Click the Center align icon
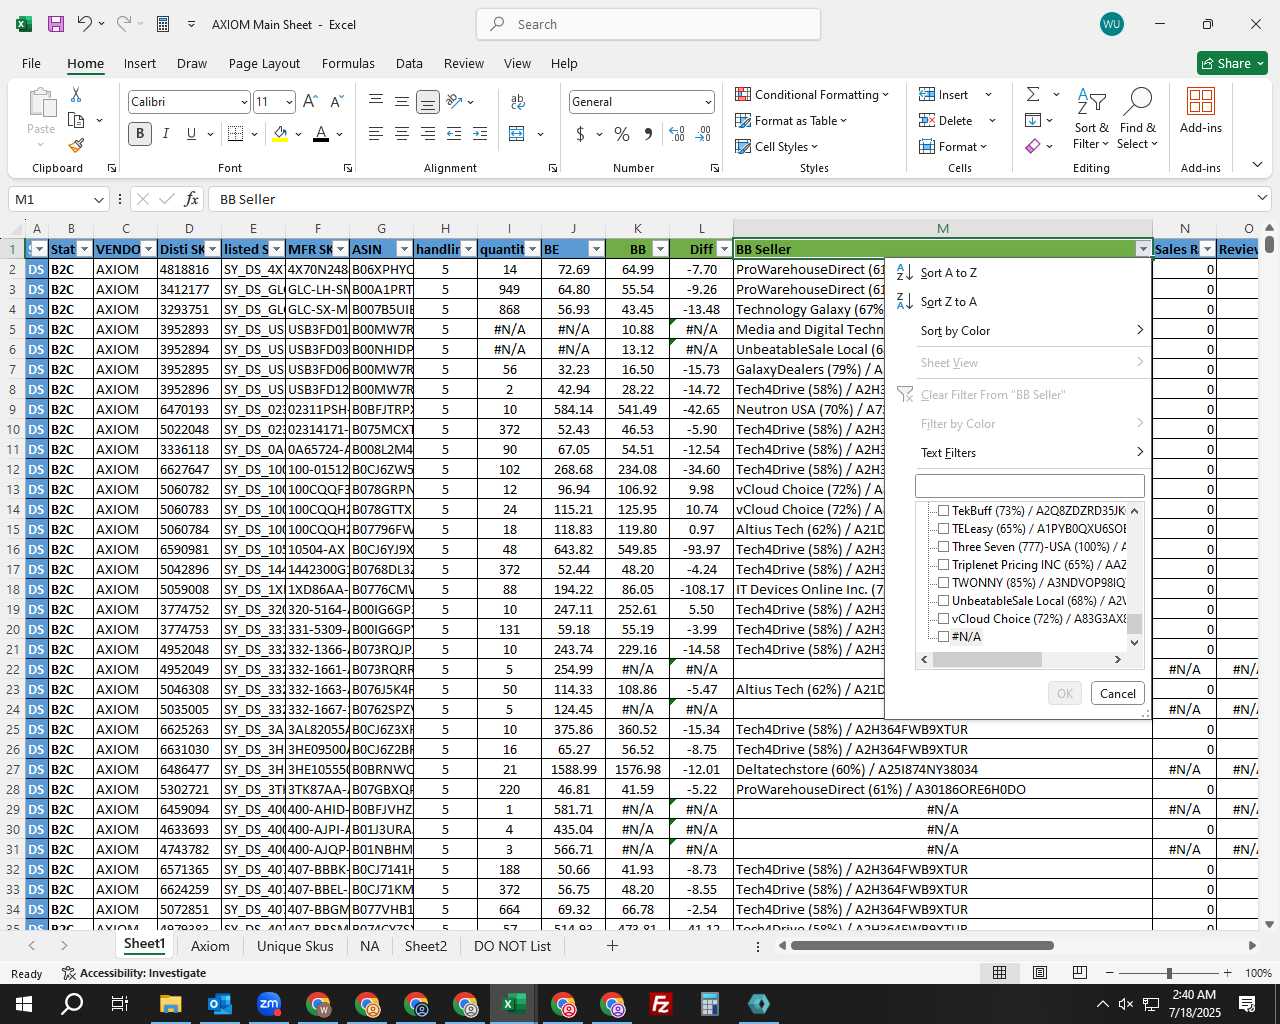This screenshot has width=1280, height=1024. coord(401,133)
